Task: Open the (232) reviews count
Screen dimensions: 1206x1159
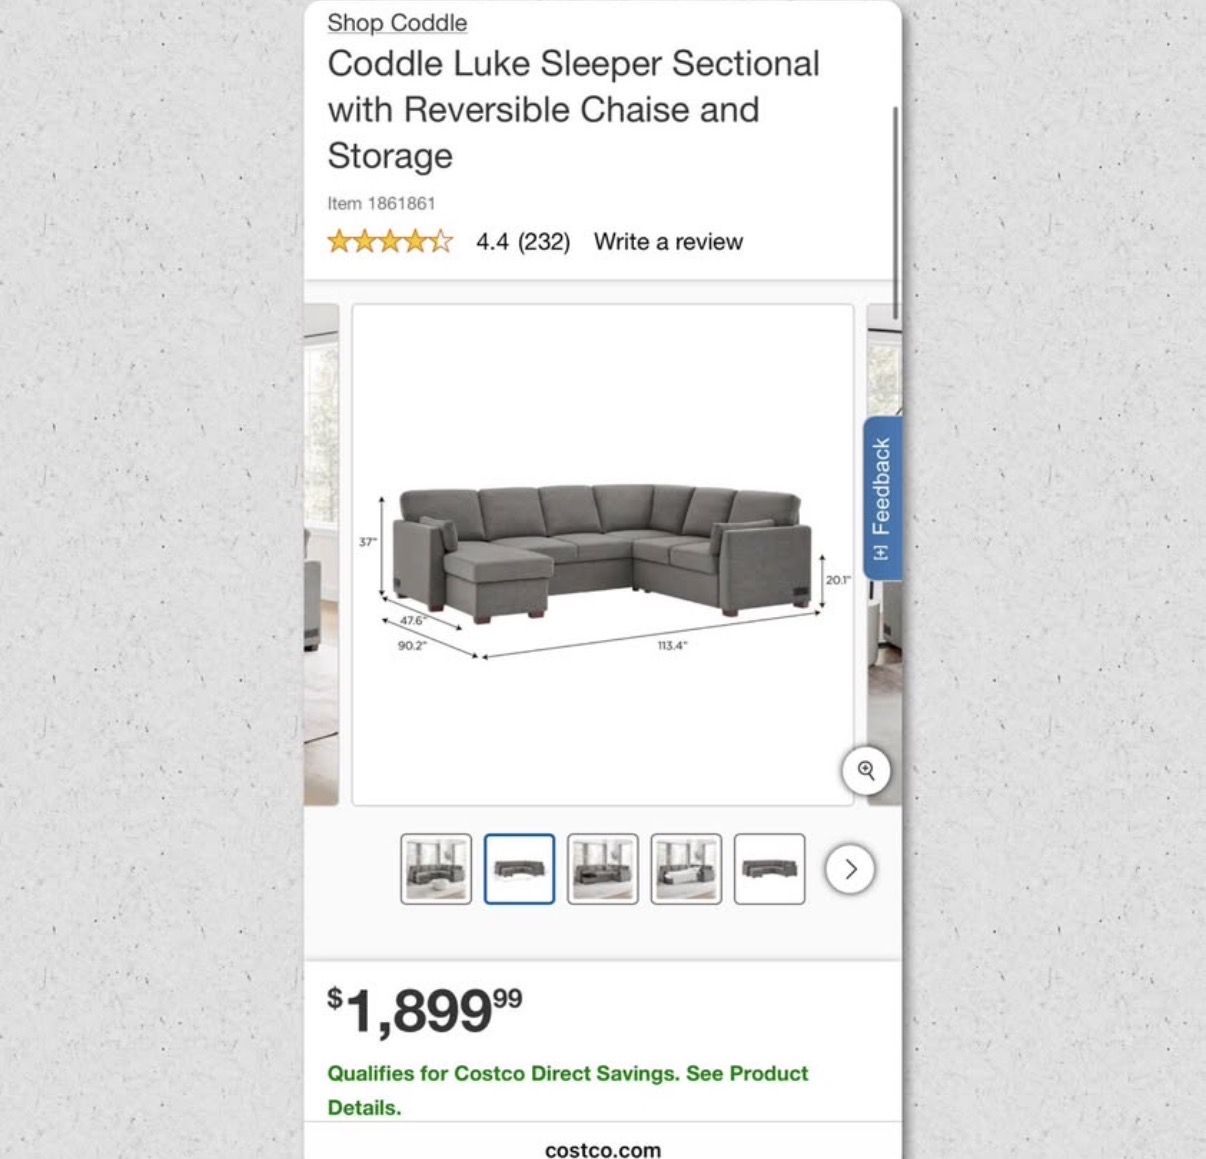Action: pos(544,242)
